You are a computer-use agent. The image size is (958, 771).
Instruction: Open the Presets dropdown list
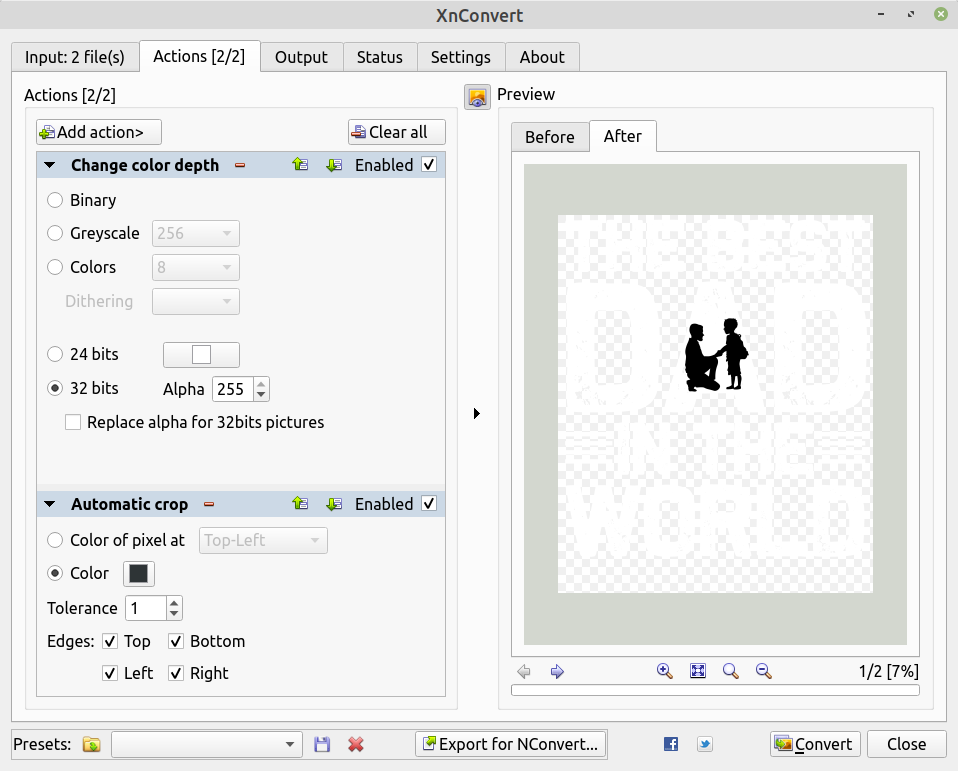click(290, 744)
